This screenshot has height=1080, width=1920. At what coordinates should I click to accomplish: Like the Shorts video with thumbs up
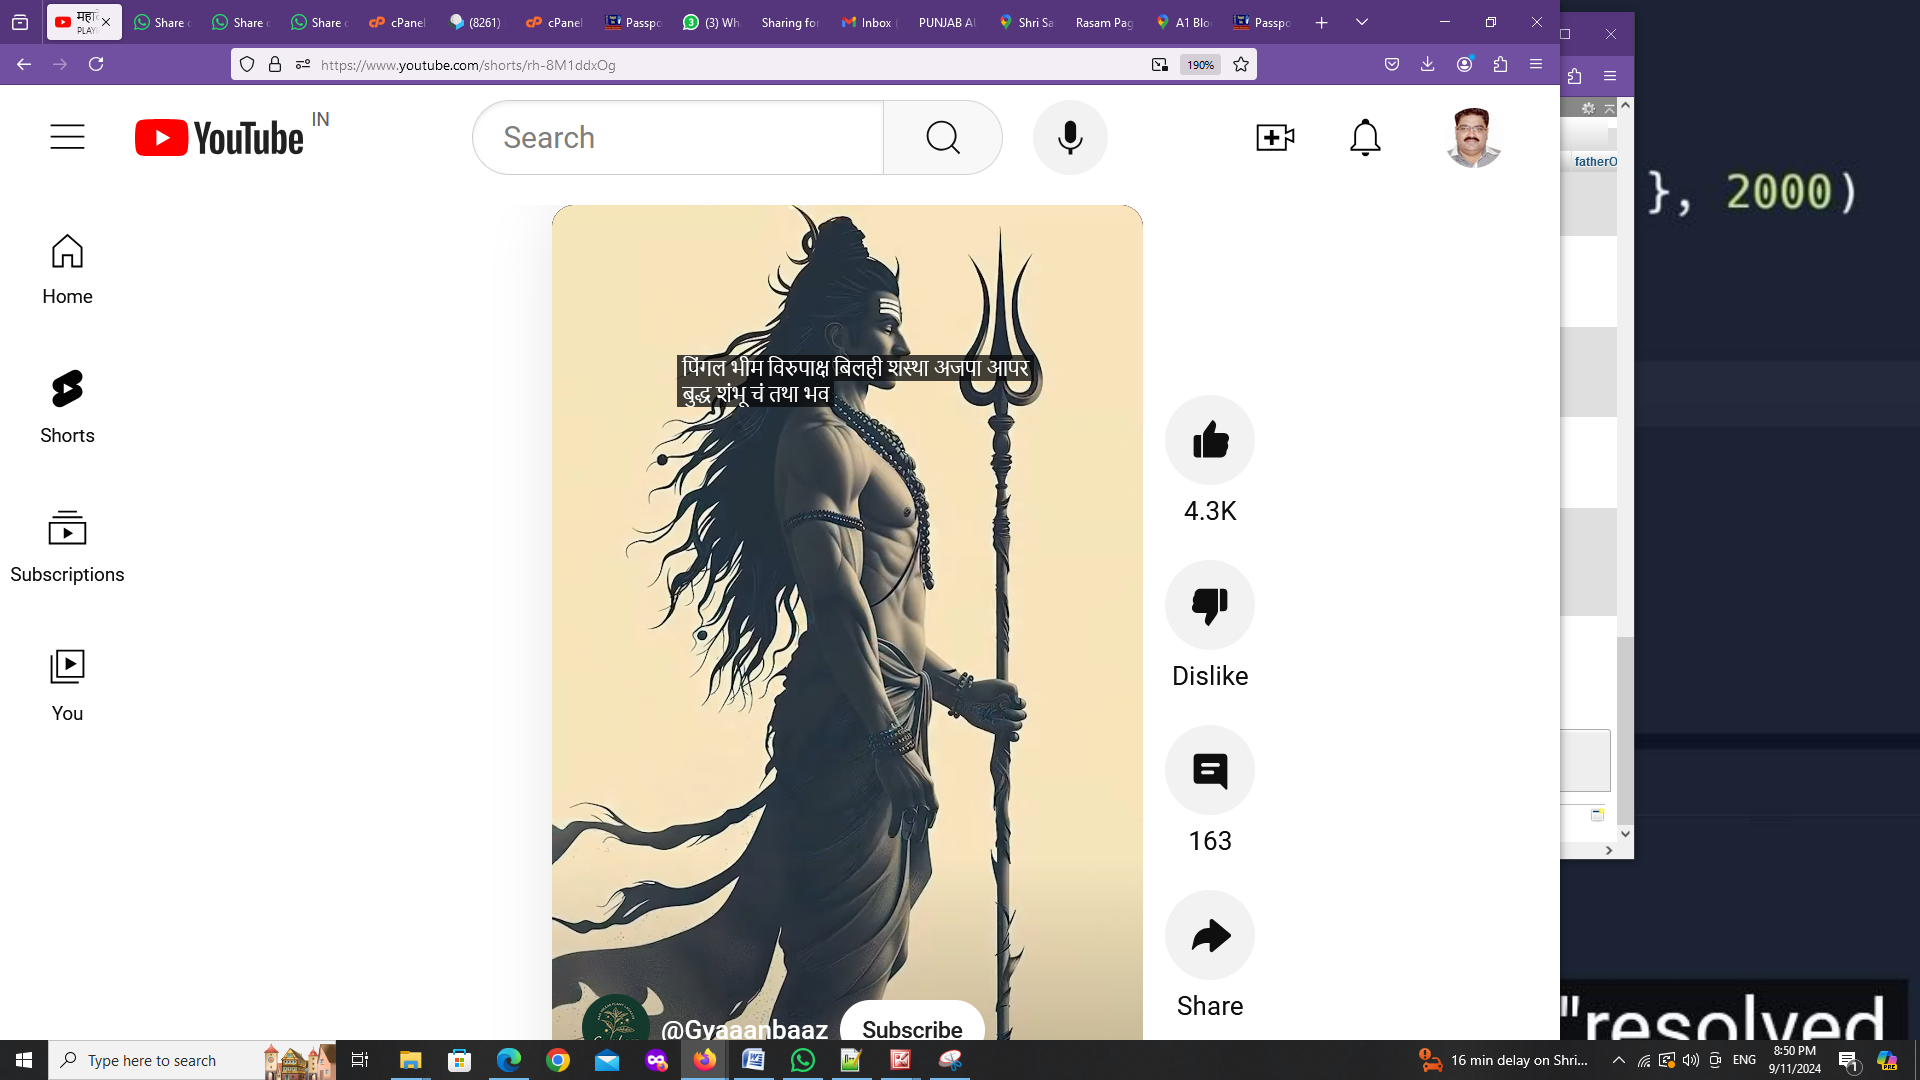(1210, 440)
